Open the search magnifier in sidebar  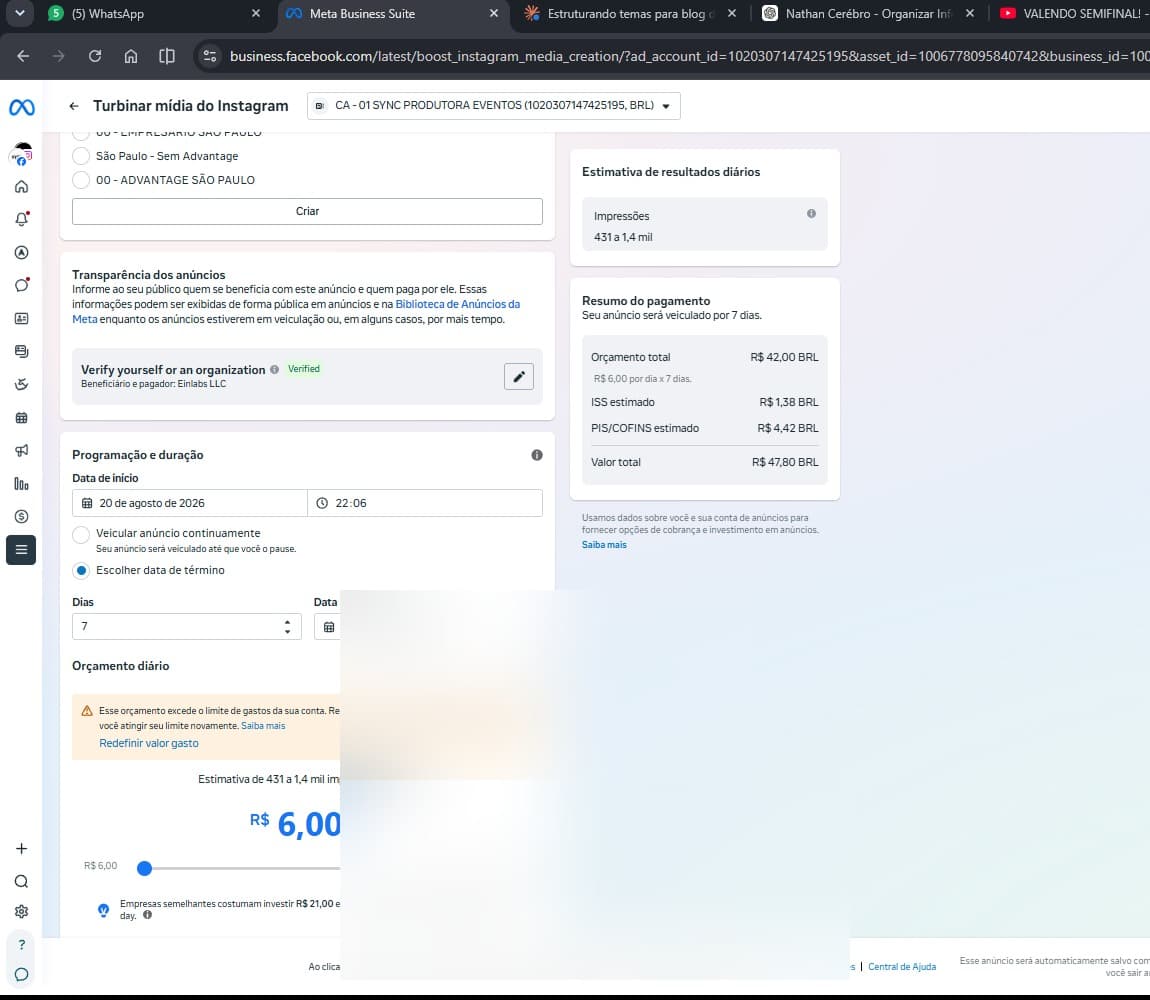coord(21,881)
